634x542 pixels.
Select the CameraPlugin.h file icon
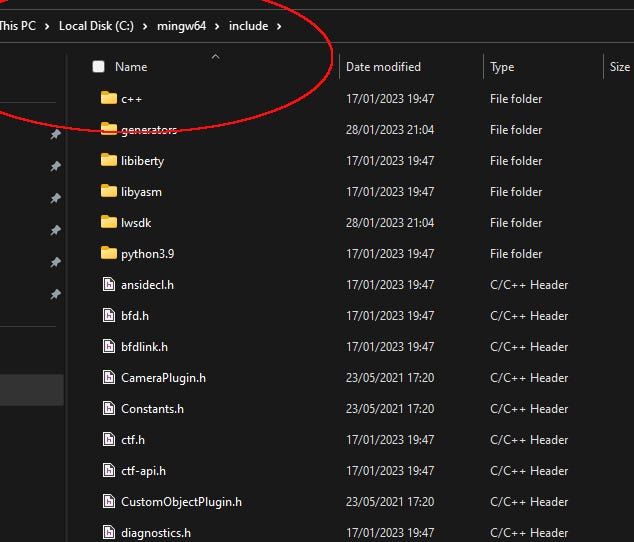pos(109,377)
